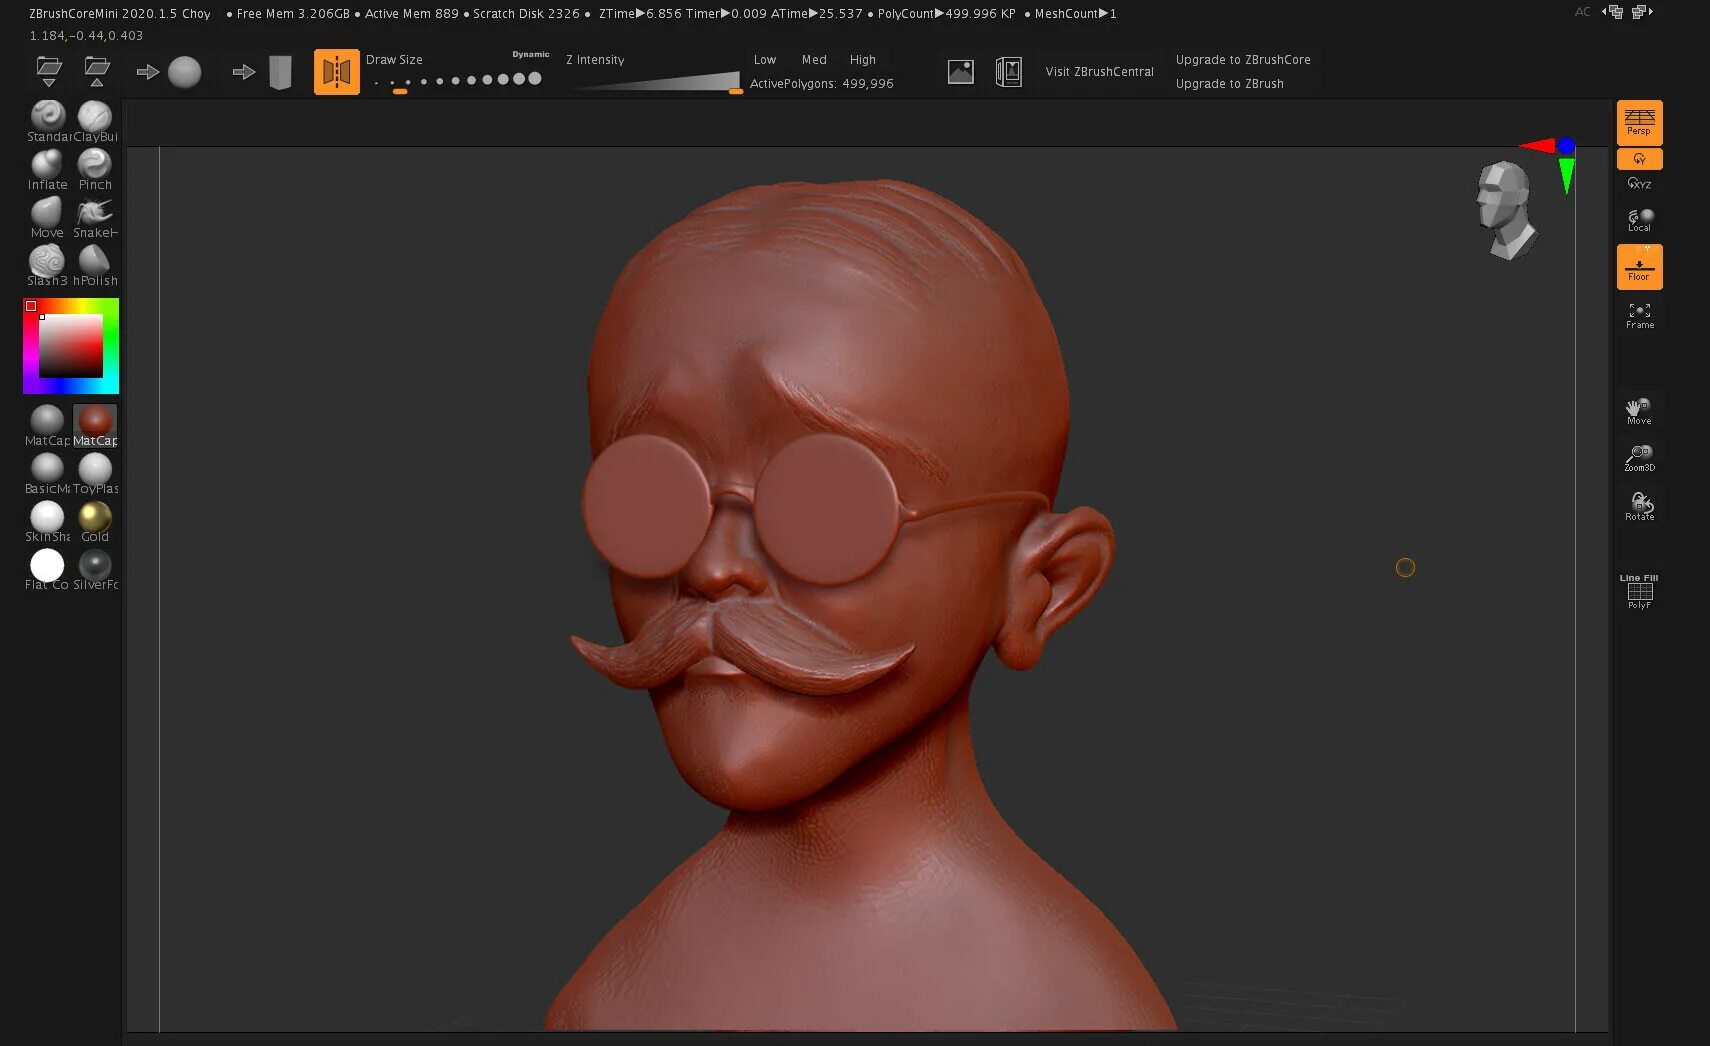Screen dimensions: 1710x1046
Task: Set Z Intensity to Low
Action: pos(765,59)
